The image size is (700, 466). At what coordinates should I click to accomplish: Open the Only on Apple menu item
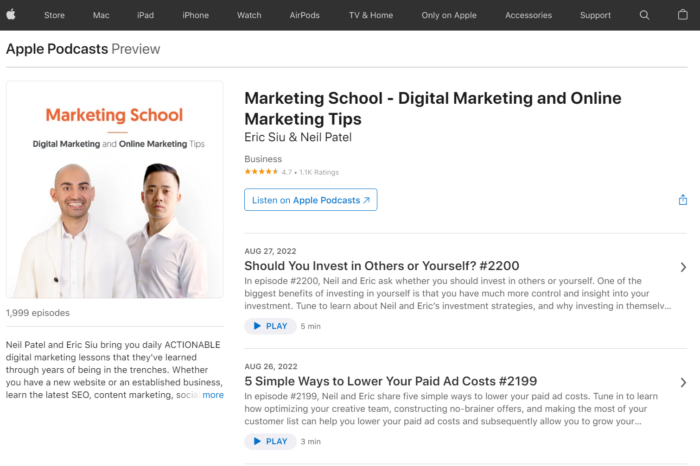pos(449,15)
